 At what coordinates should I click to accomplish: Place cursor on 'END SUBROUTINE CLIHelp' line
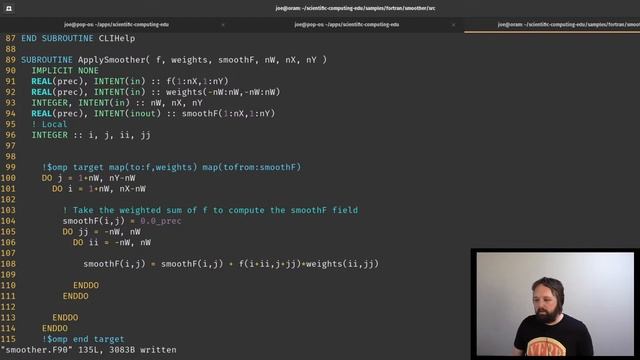point(78,38)
